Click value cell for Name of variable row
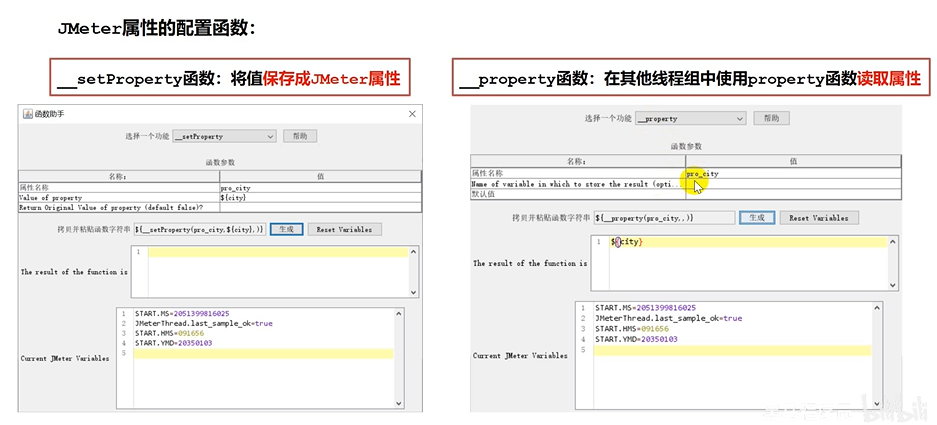This screenshot has height=425, width=937. click(x=793, y=184)
